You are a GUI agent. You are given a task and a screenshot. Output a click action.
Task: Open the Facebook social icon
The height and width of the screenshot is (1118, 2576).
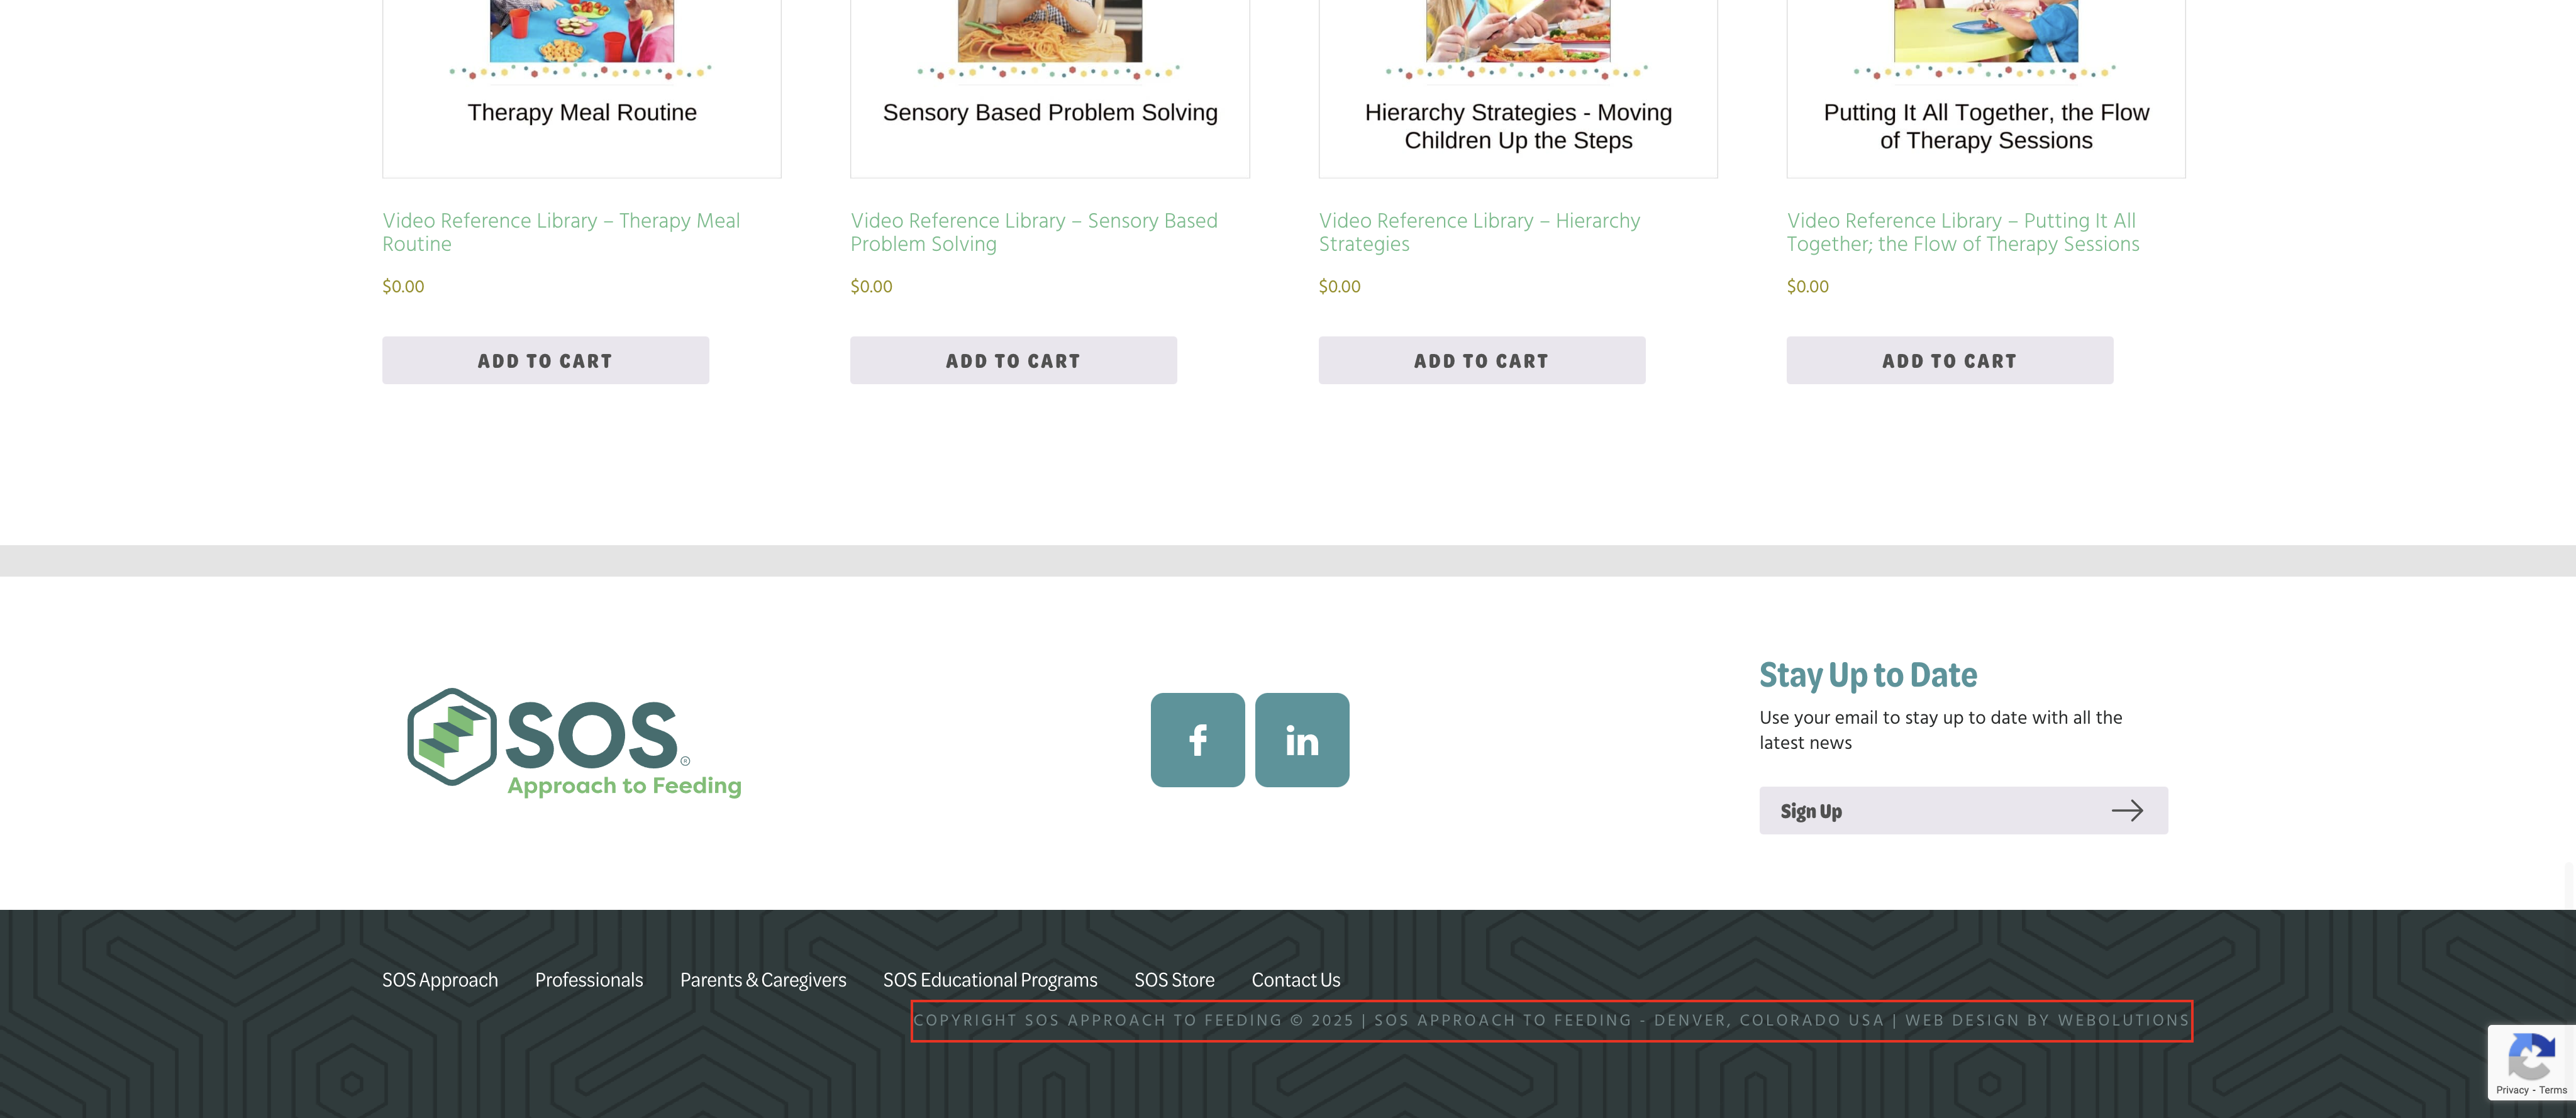pos(1197,740)
